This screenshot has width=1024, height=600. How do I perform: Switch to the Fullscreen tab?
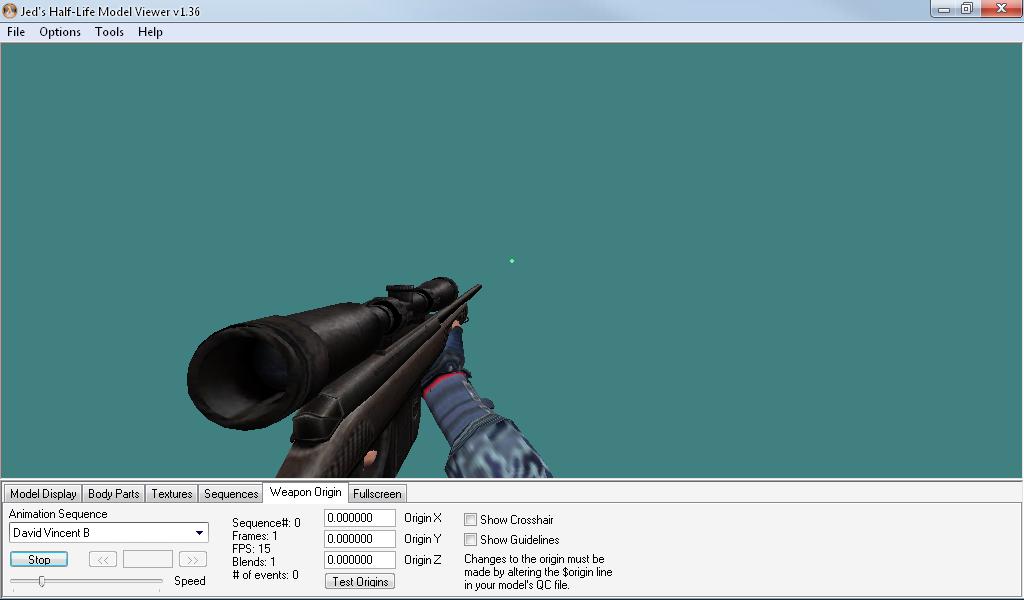pos(377,494)
